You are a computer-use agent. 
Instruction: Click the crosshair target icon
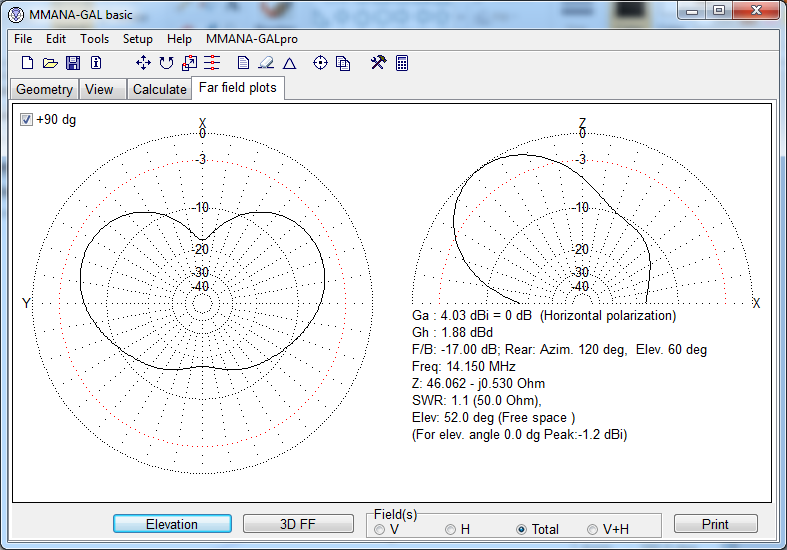tap(320, 63)
